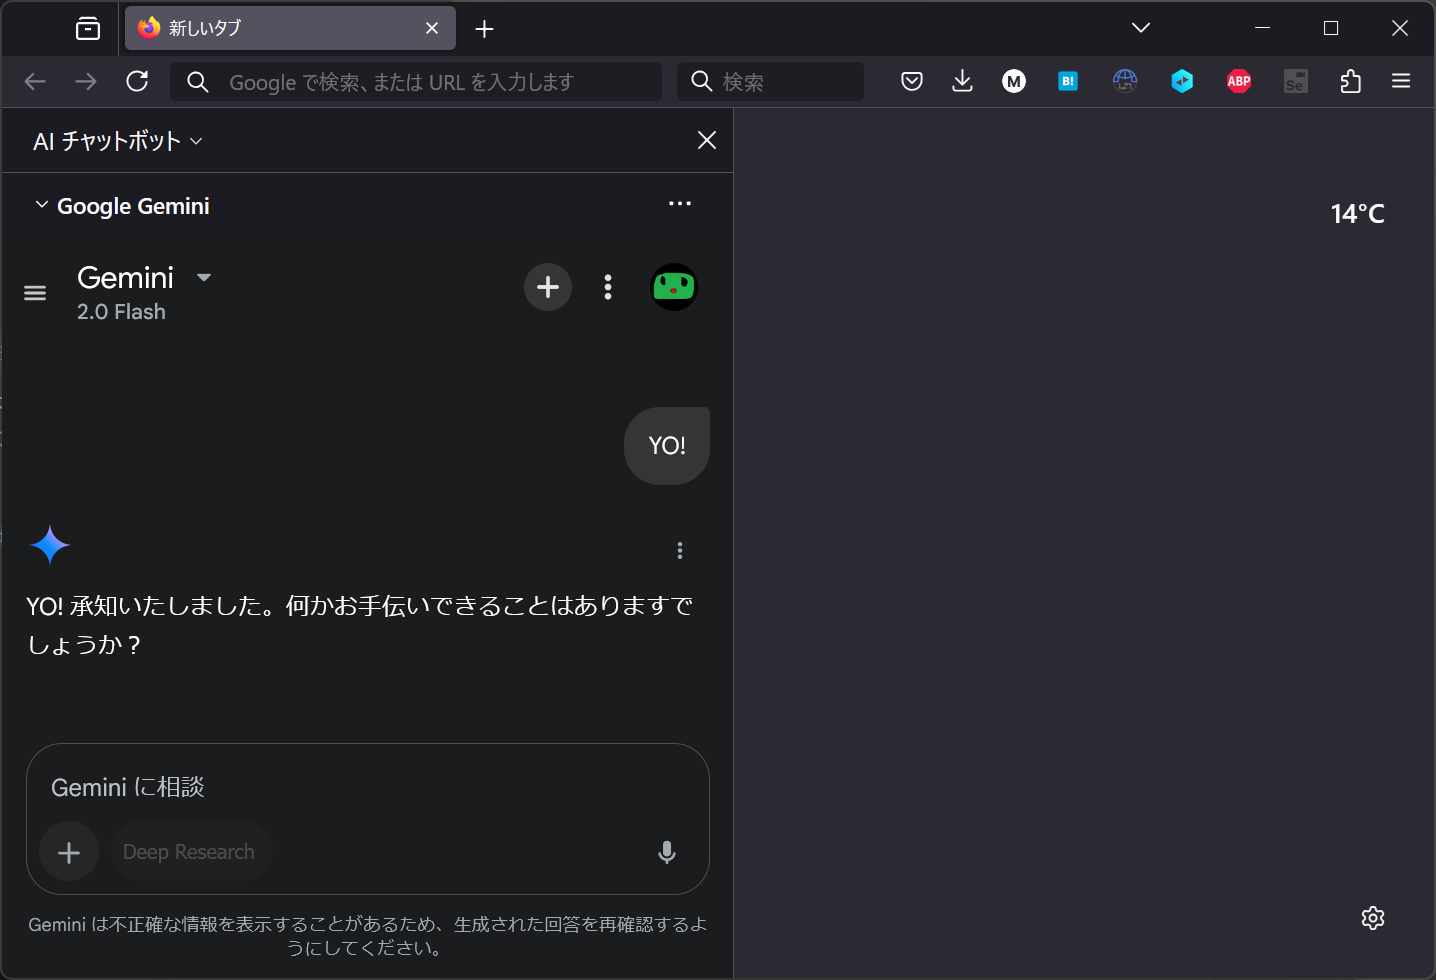Image resolution: width=1436 pixels, height=980 pixels.
Task: Click the Gemini sparkle response icon
Action: 50,545
